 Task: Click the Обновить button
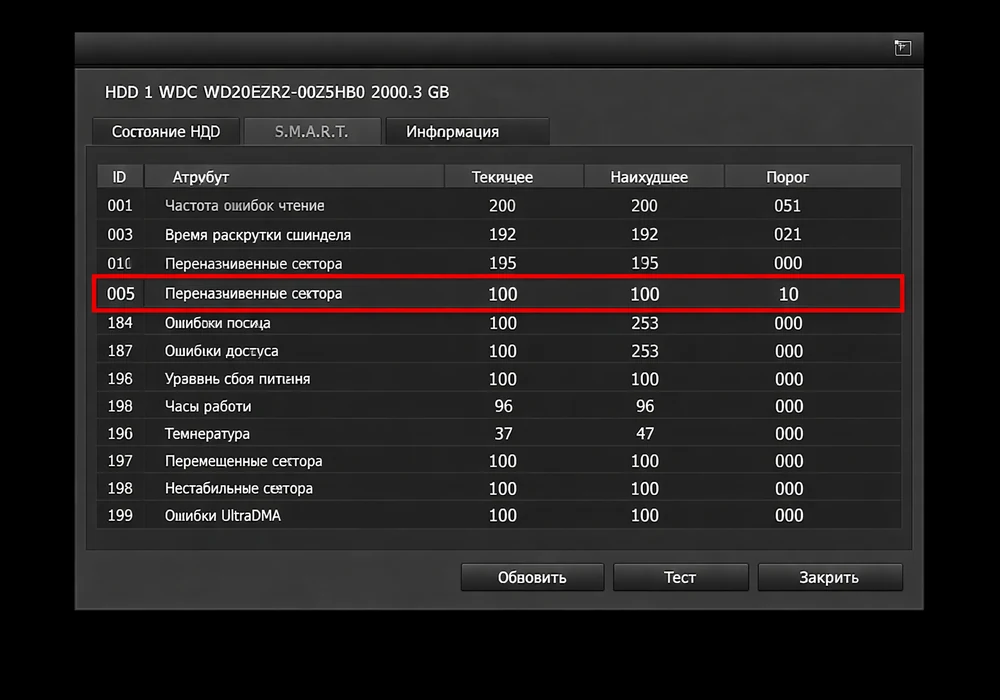pos(532,577)
